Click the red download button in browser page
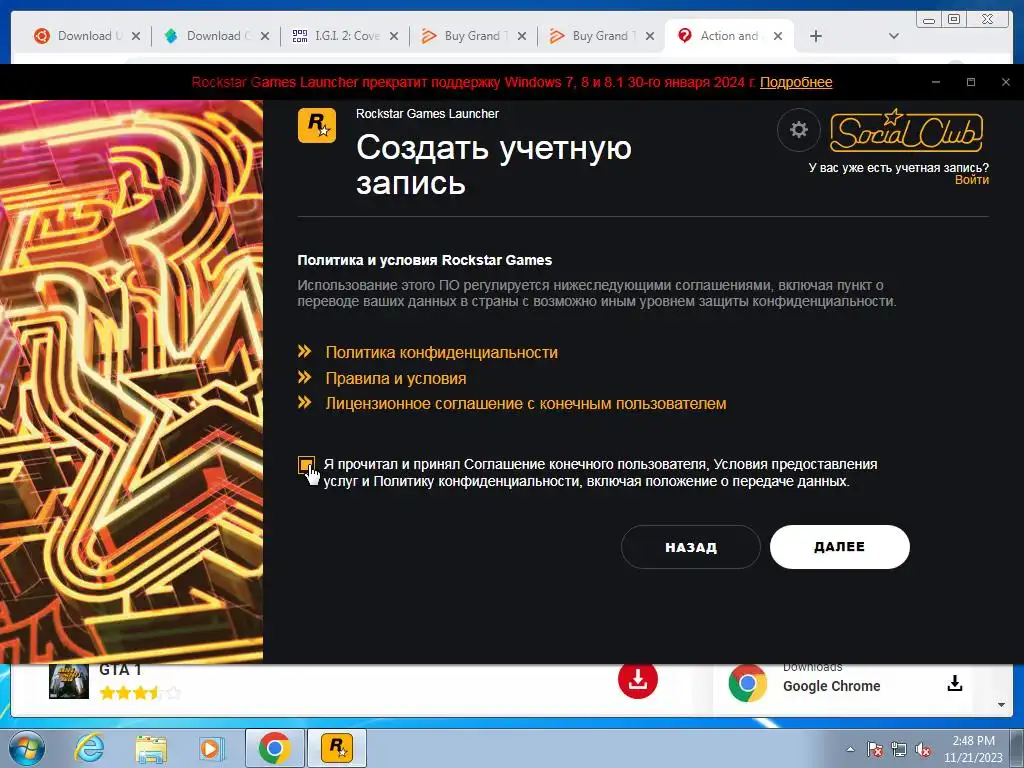 tap(637, 680)
